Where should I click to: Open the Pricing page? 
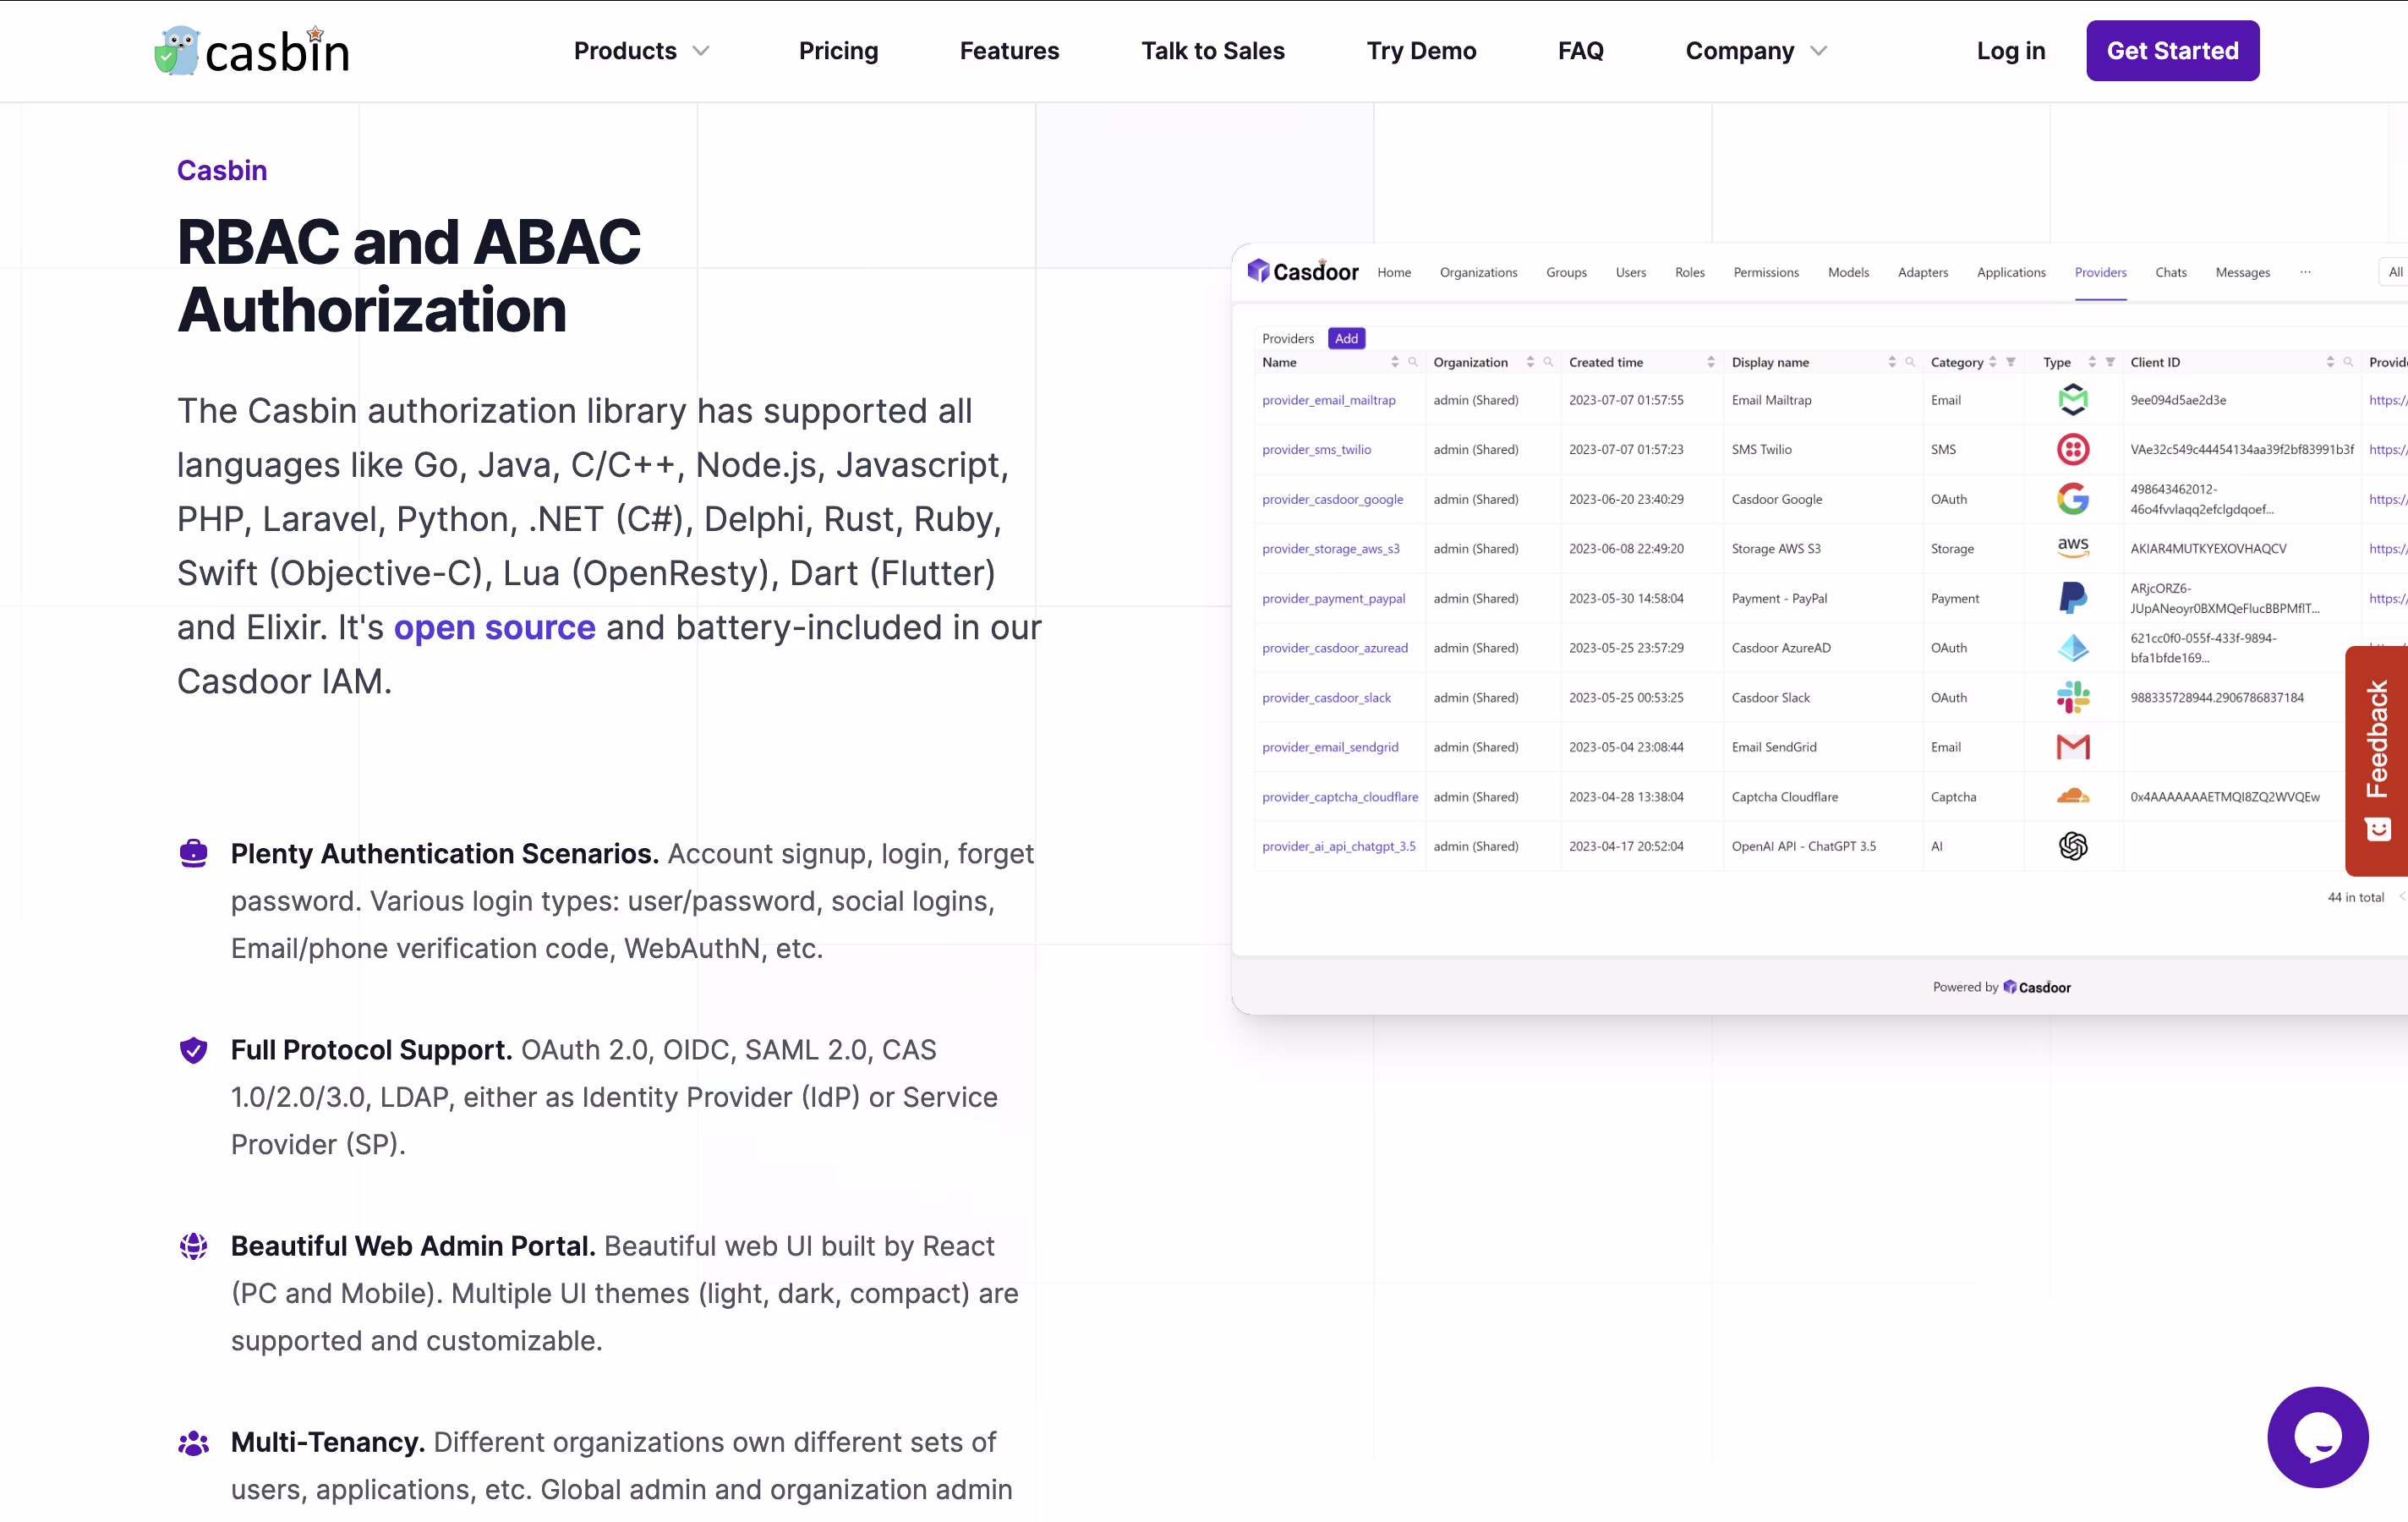838,51
